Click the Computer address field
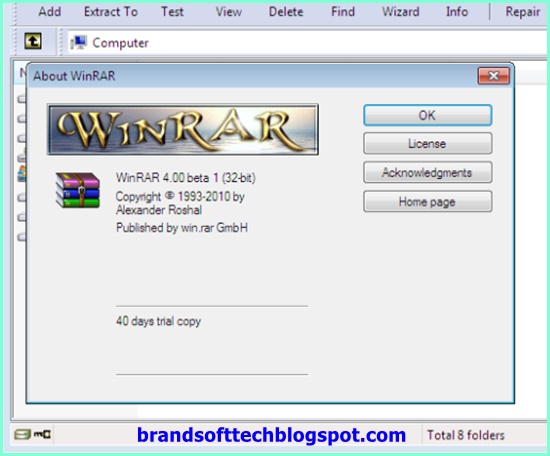The image size is (550, 456). pos(307,42)
